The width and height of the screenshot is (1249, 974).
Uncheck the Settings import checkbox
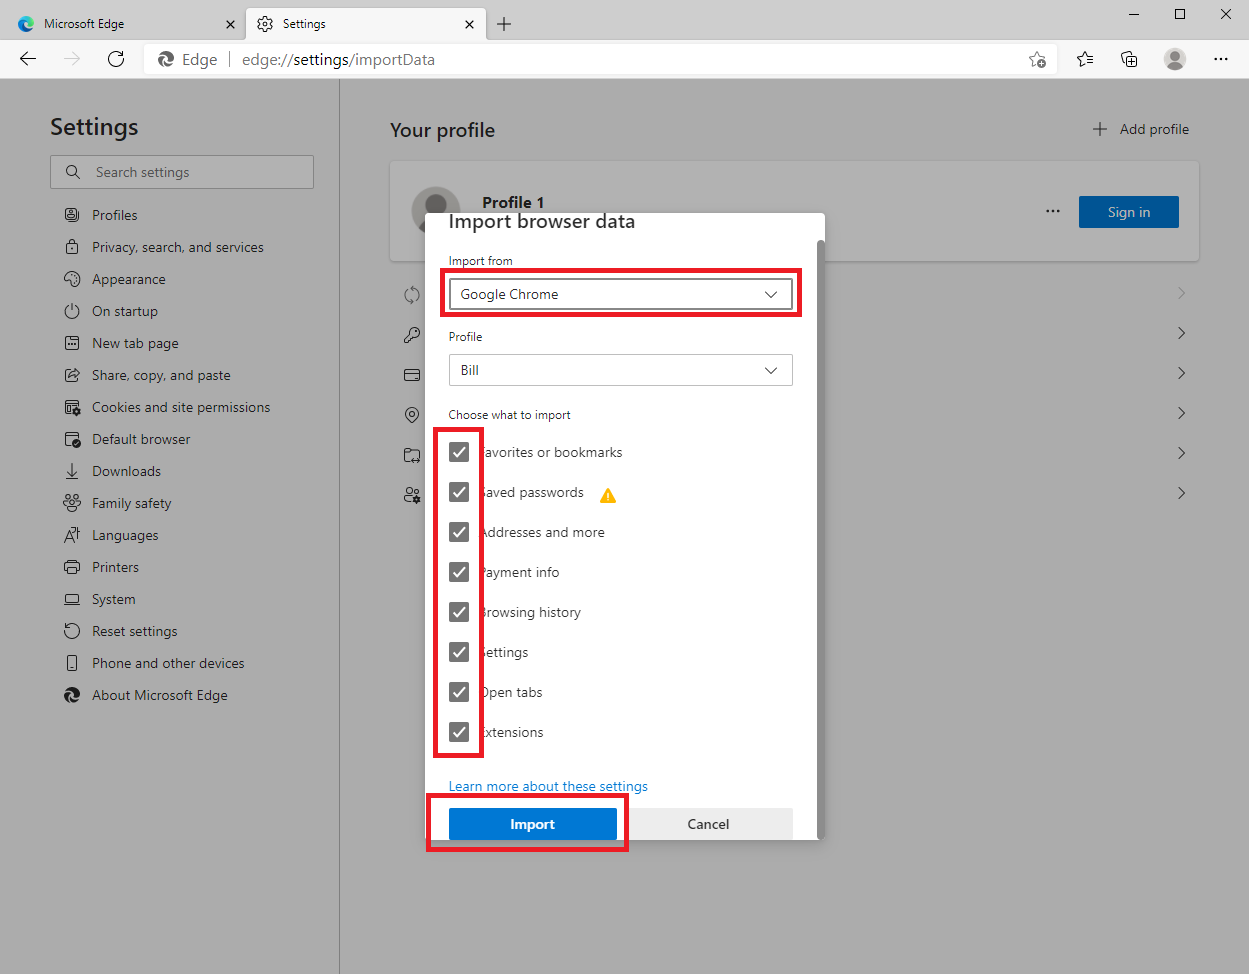pos(459,652)
